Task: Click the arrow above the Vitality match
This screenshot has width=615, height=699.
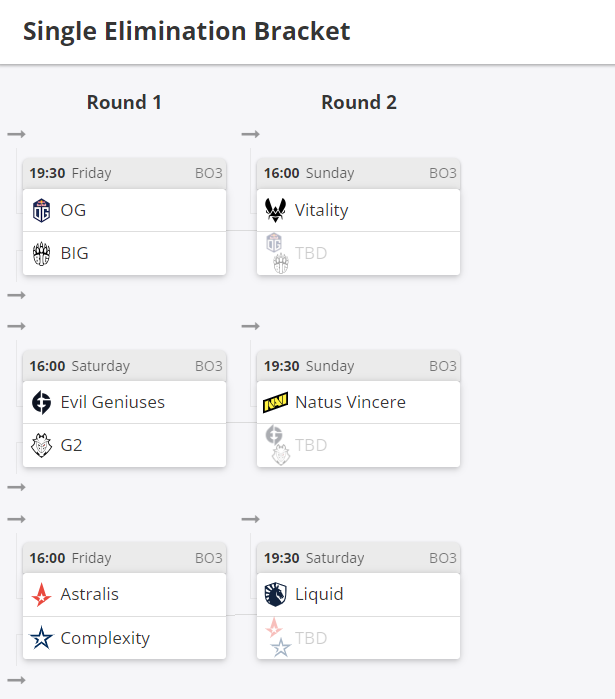Action: (250, 134)
